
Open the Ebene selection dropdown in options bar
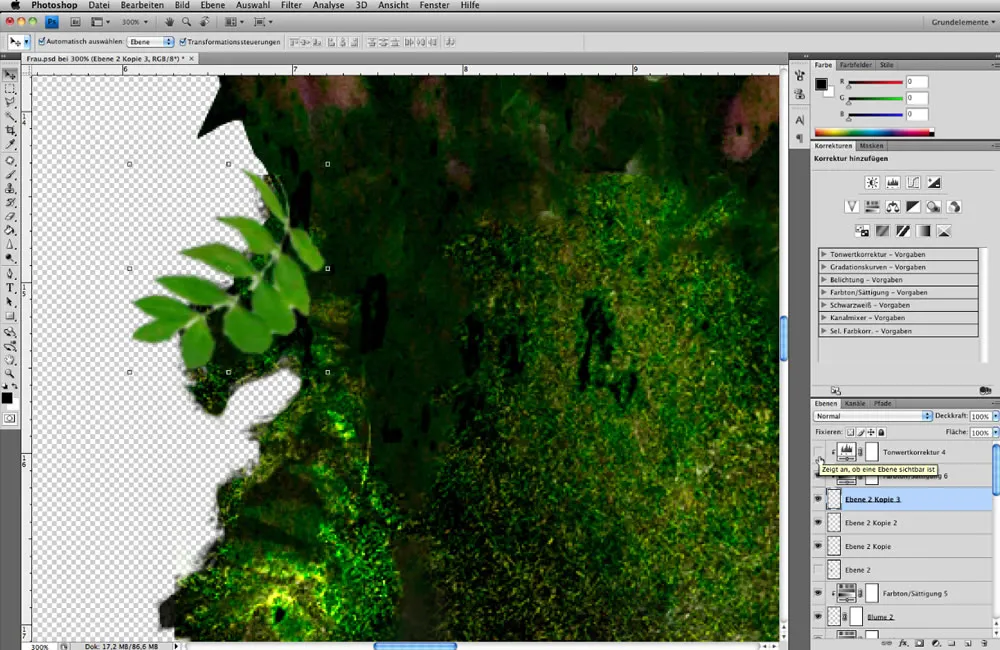(x=150, y=41)
